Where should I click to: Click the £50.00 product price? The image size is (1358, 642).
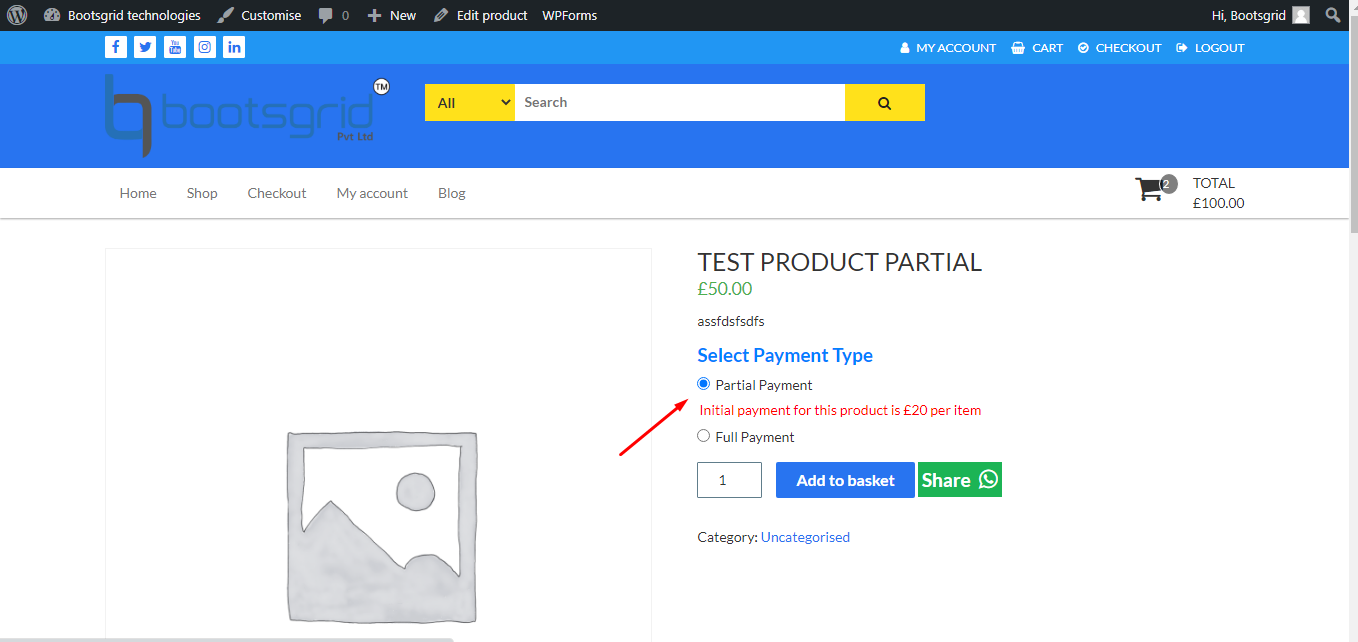tap(725, 289)
